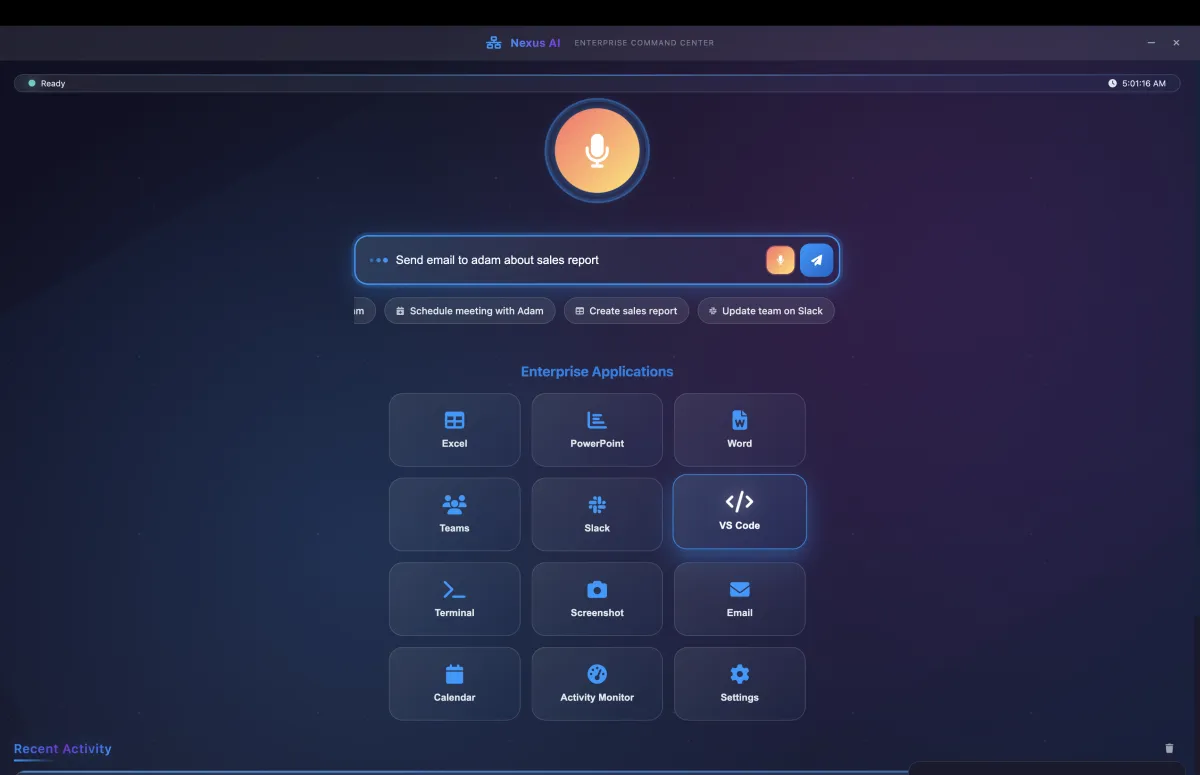Open the VS Code application tile
The height and width of the screenshot is (775, 1200).
(739, 511)
